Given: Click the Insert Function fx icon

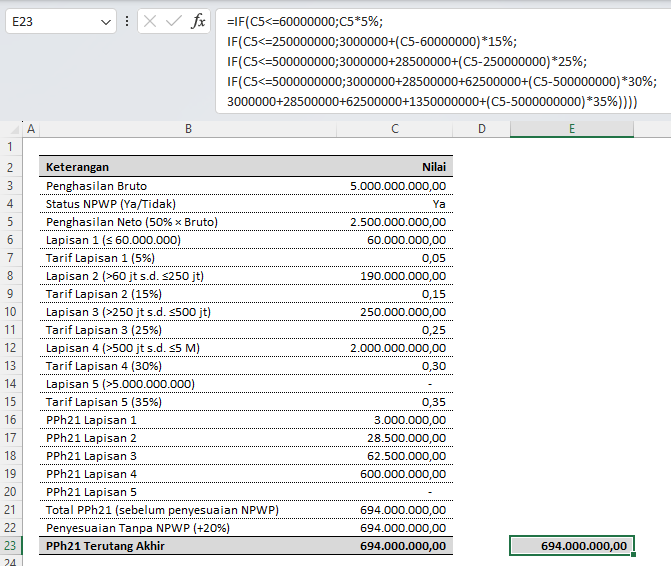Looking at the screenshot, I should tap(198, 21).
